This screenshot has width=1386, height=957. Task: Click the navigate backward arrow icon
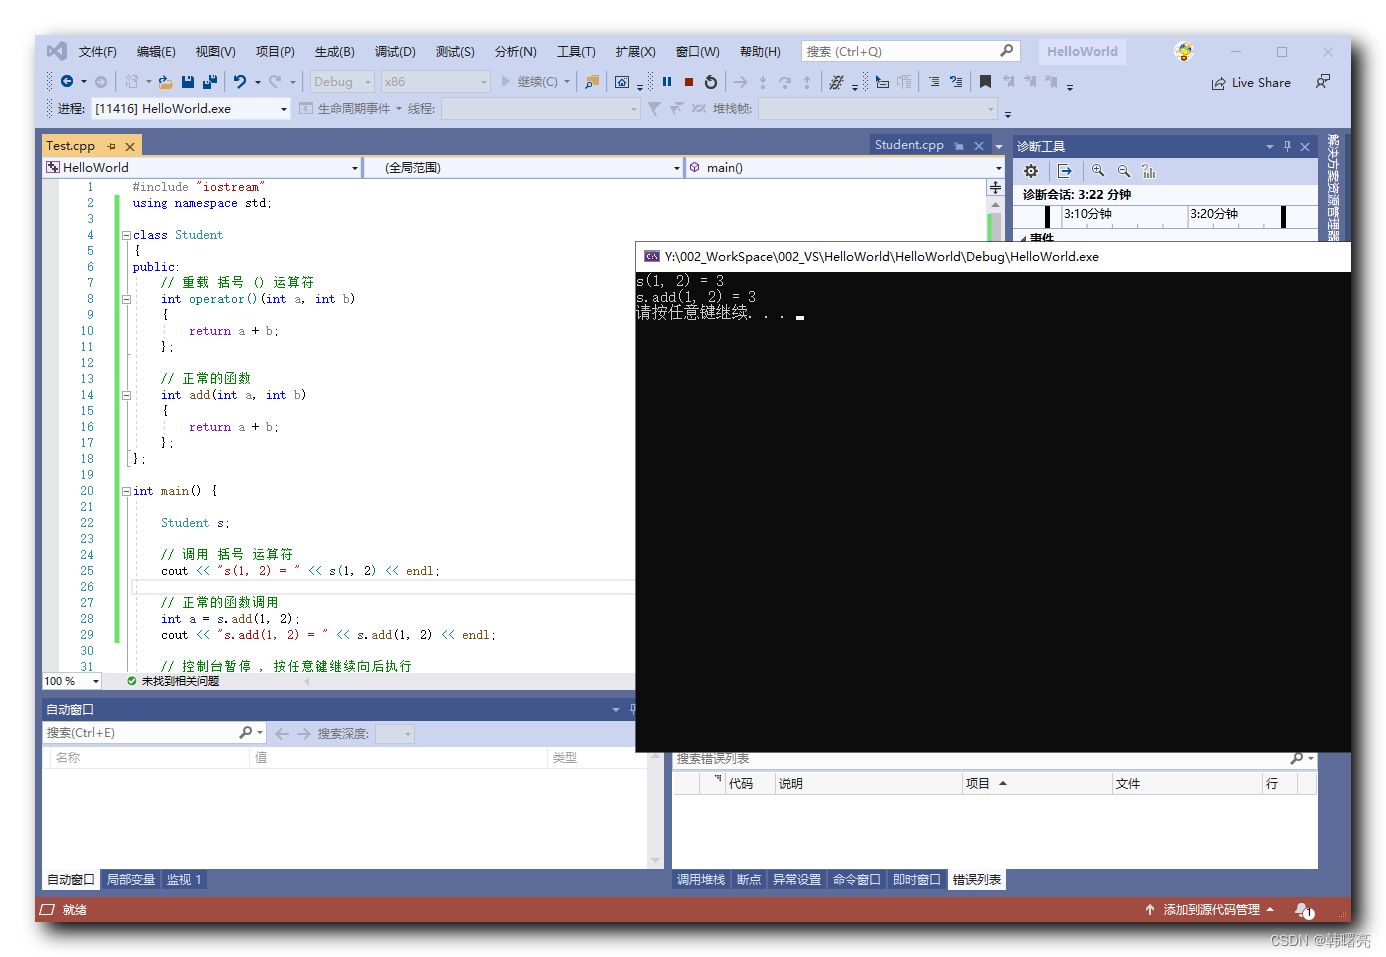click(x=67, y=82)
